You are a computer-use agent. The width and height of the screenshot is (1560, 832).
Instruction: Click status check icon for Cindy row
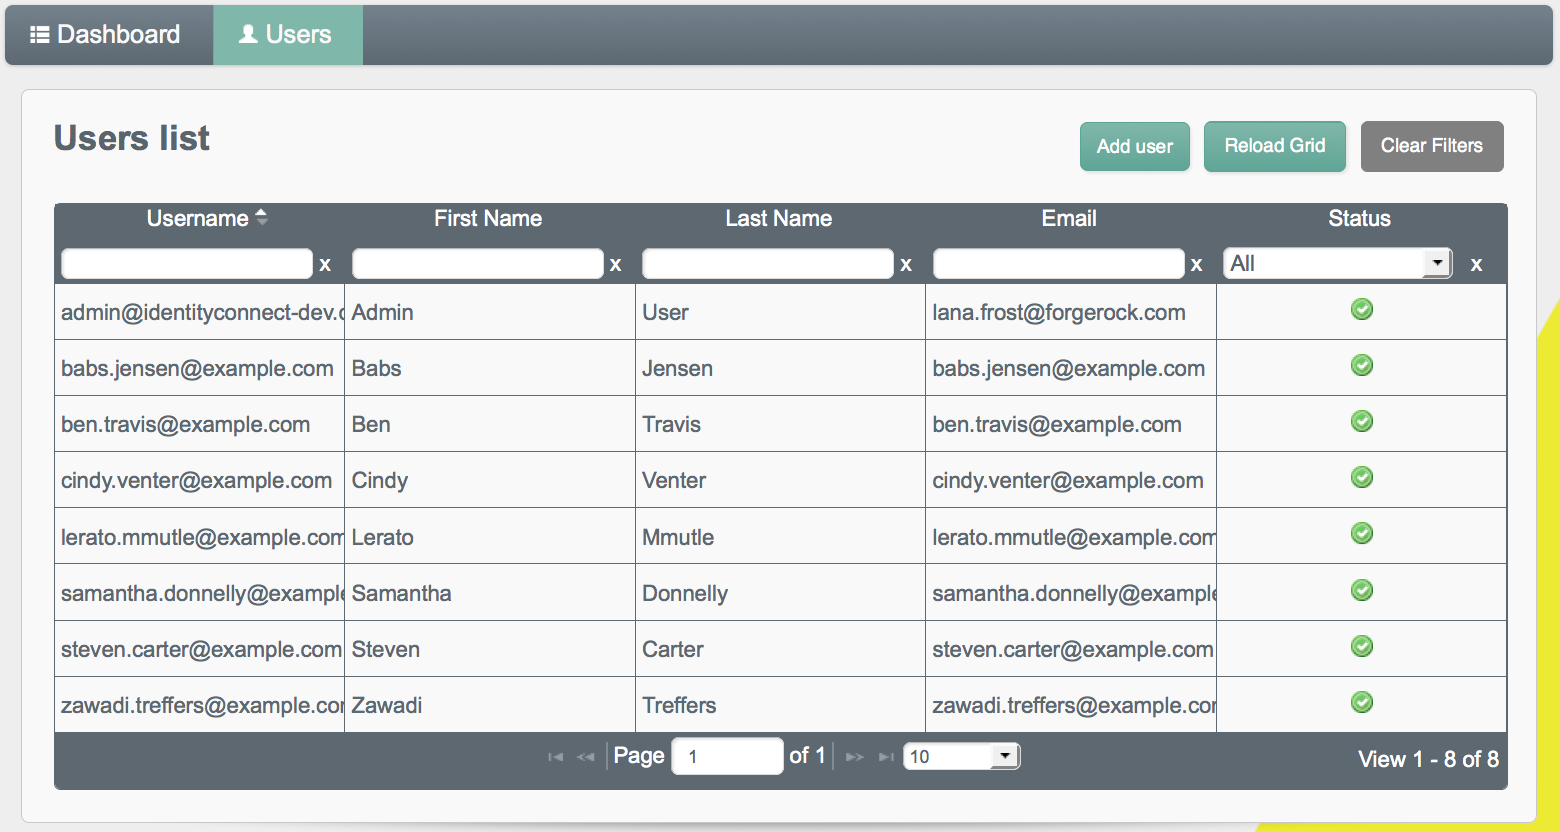1362,477
